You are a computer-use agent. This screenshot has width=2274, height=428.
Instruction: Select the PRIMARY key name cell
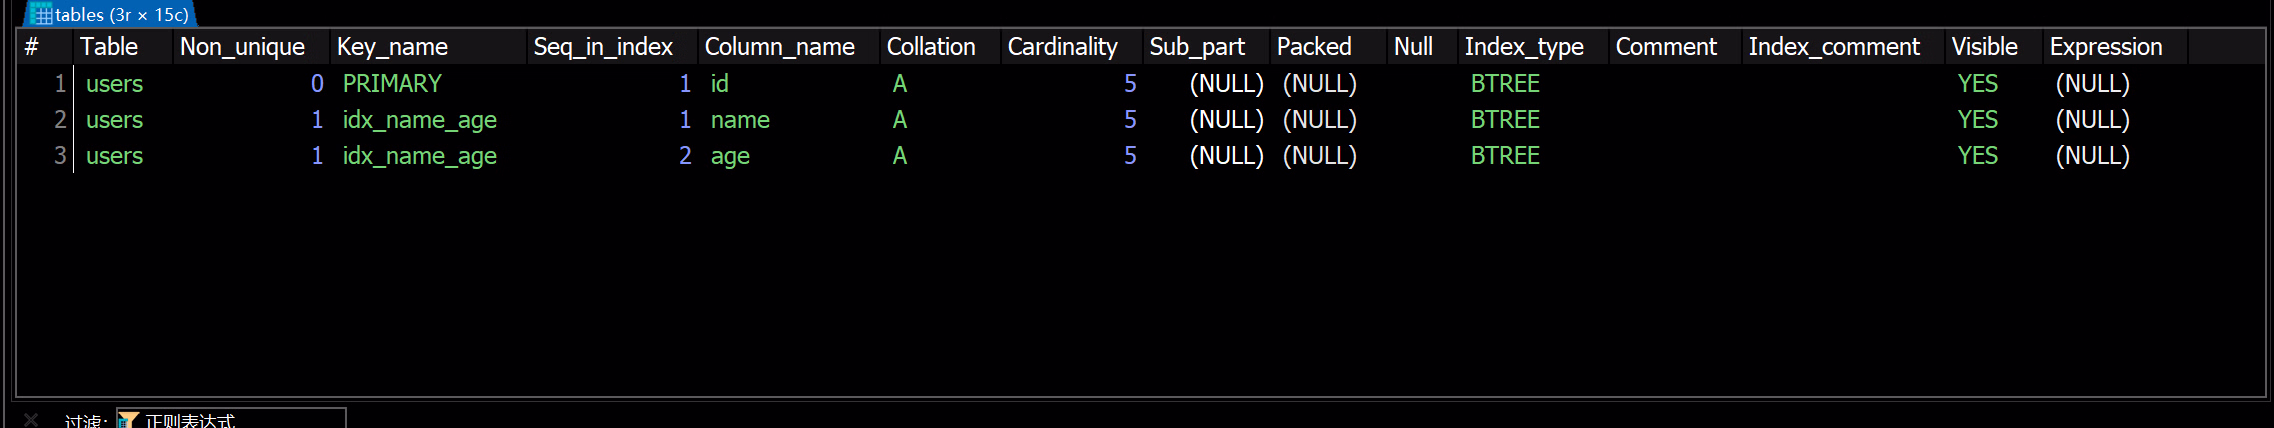pyautogui.click(x=392, y=84)
